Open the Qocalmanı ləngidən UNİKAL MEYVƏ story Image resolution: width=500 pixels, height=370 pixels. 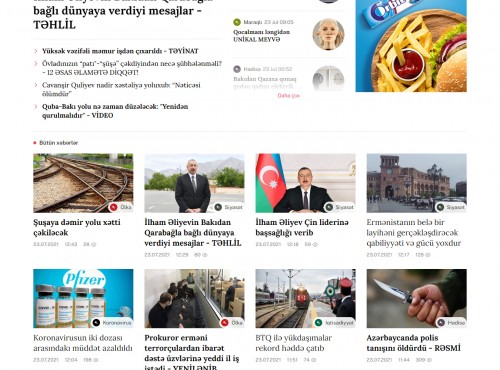(x=261, y=36)
